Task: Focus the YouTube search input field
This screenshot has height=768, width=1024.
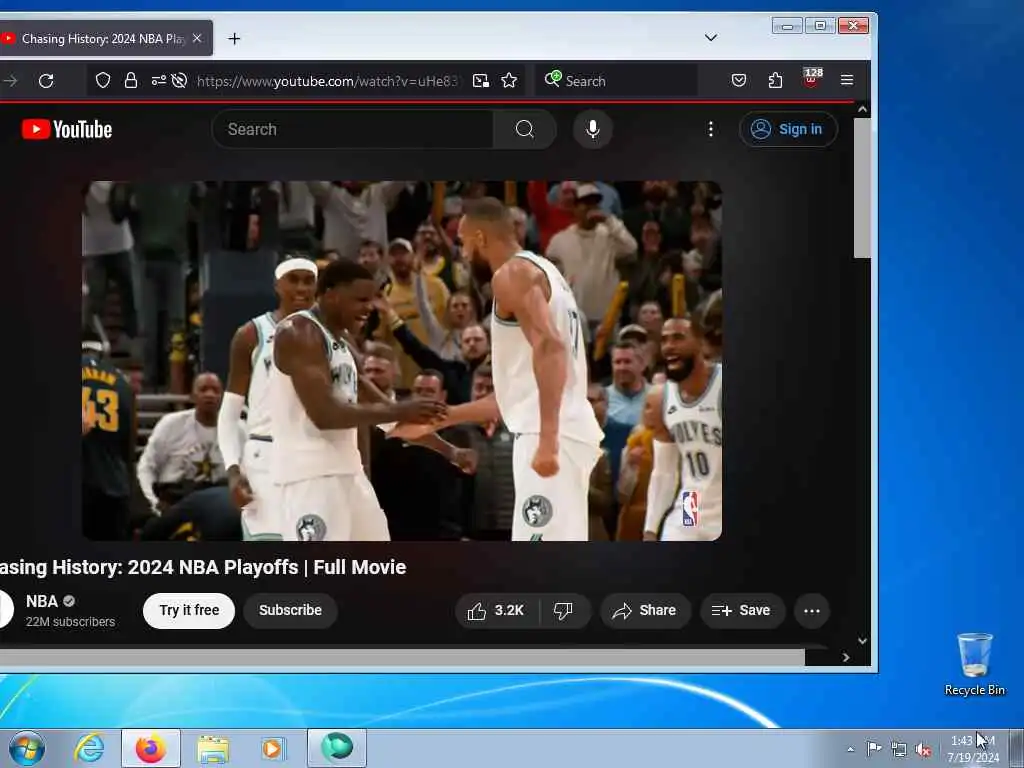Action: (x=353, y=129)
